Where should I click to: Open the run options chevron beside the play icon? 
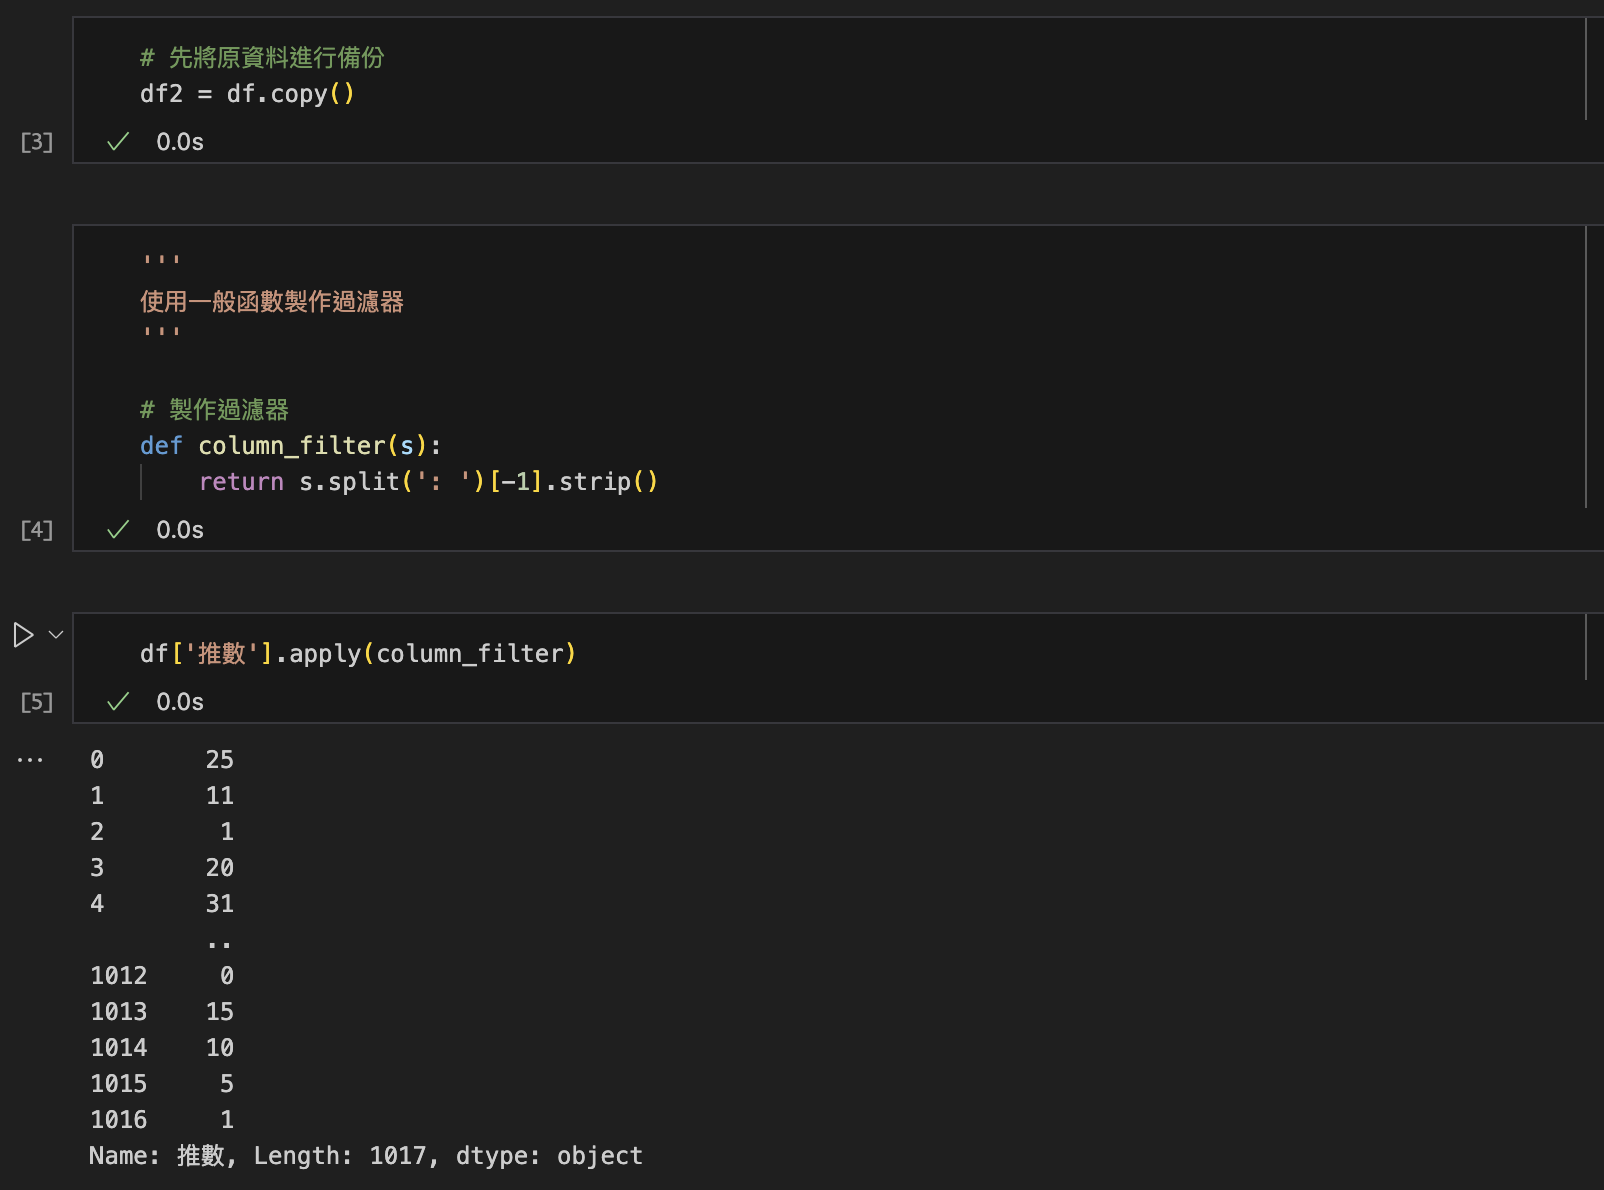click(56, 635)
